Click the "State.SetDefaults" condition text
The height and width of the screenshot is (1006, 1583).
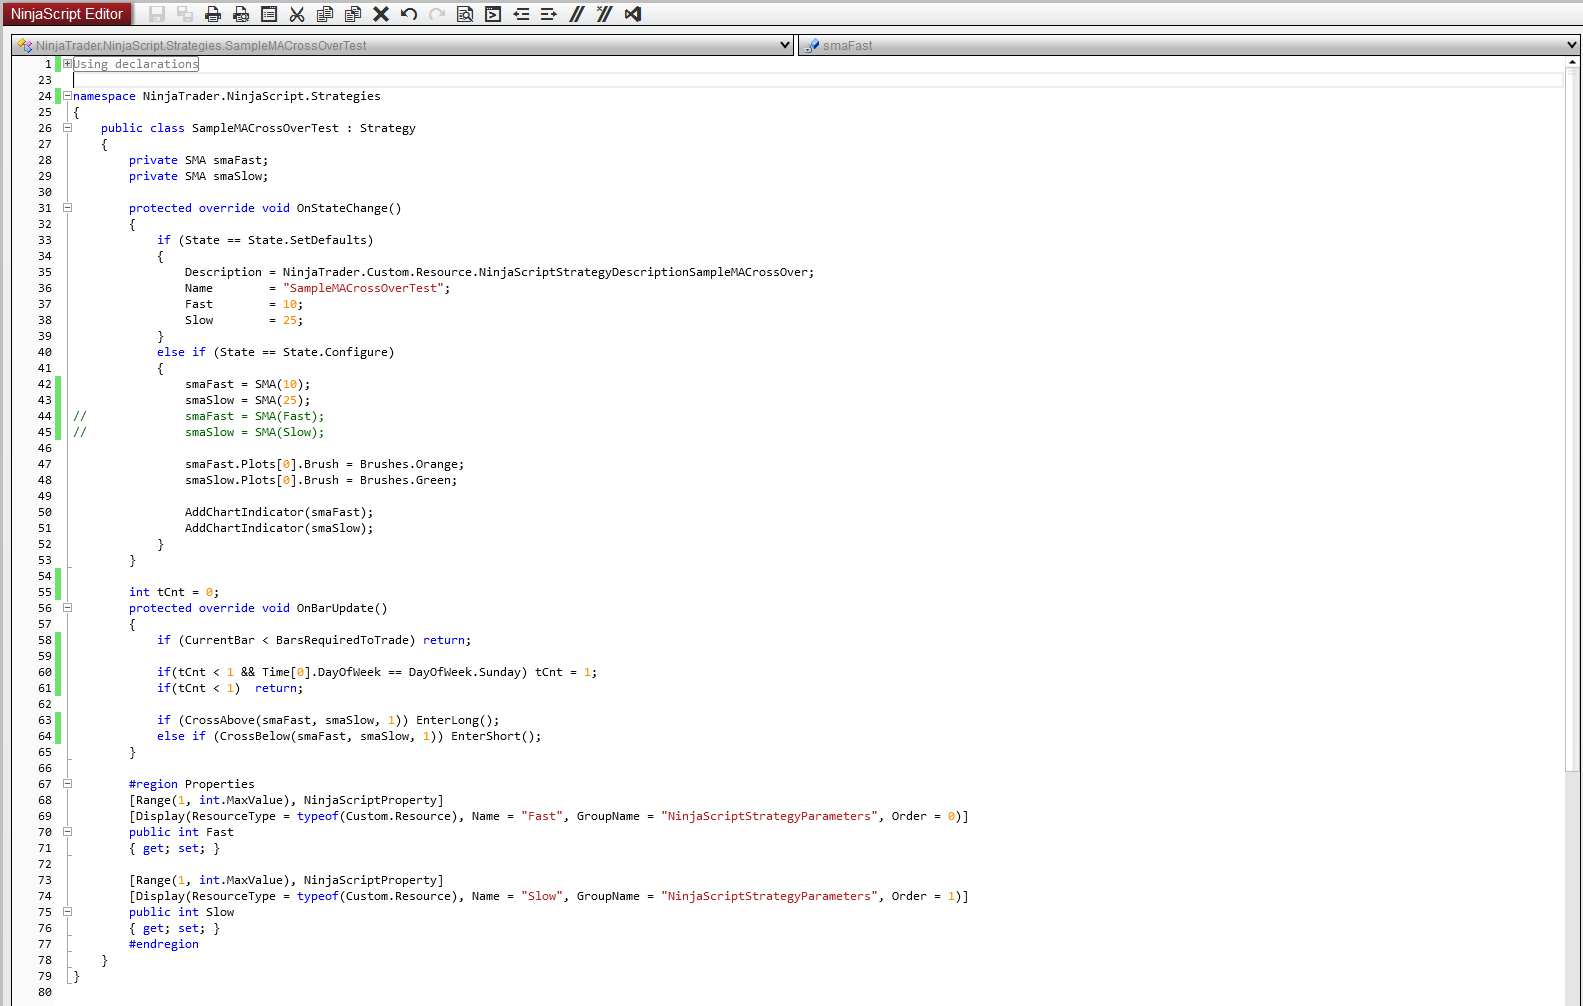[307, 240]
